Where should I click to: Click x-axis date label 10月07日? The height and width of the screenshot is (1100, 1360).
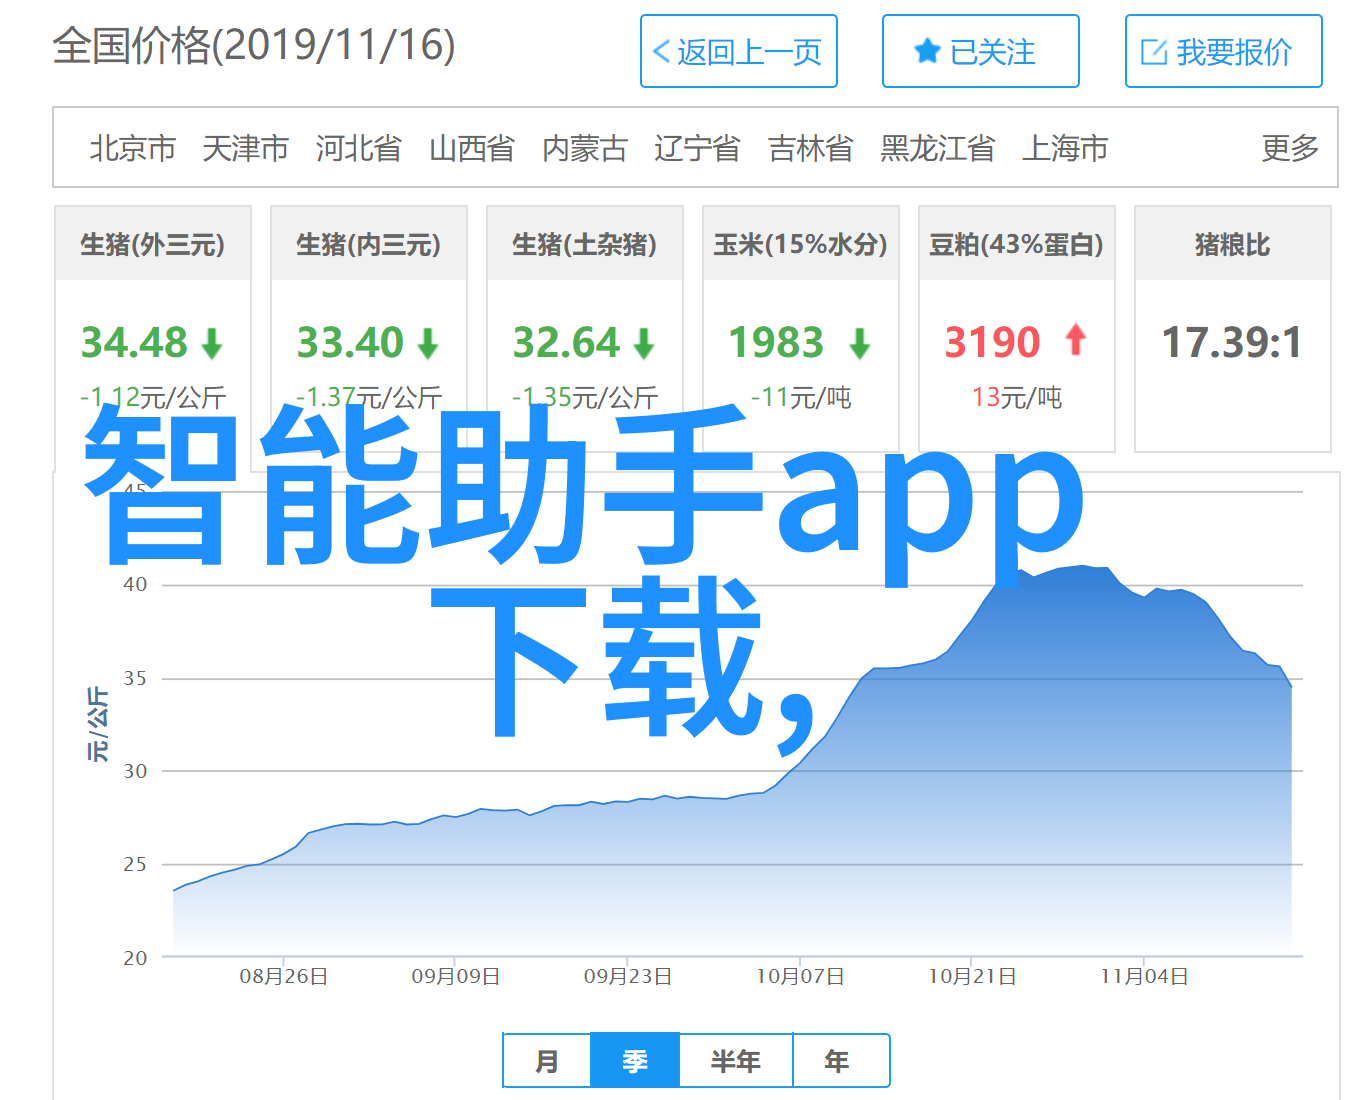800,977
